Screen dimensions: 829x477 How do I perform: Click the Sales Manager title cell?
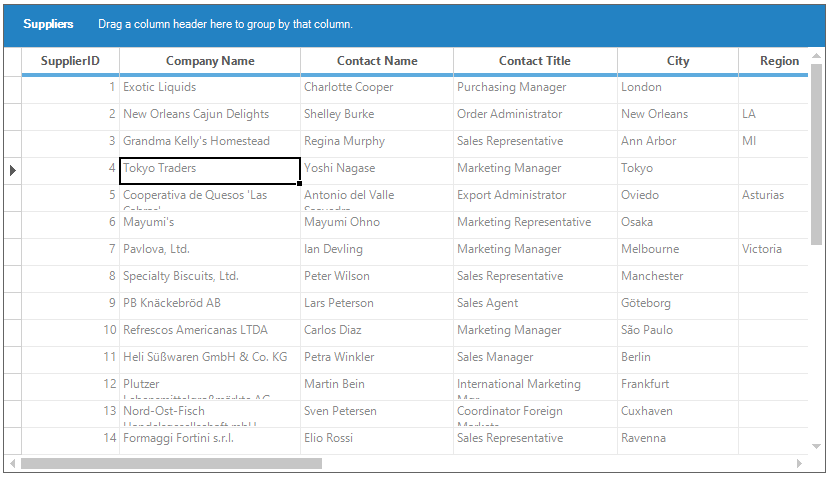tap(535, 360)
